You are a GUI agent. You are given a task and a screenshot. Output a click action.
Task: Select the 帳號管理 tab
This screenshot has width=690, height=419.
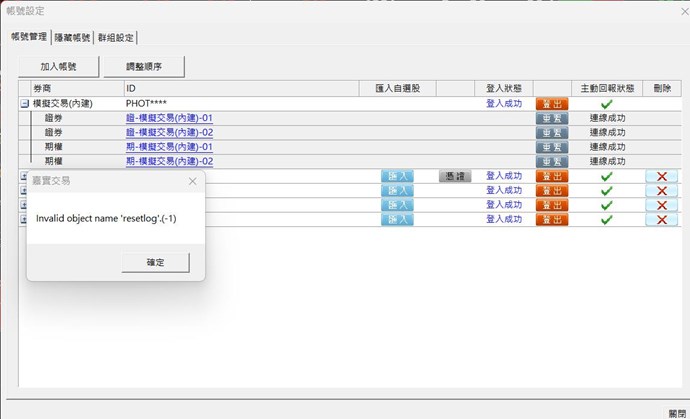29,37
